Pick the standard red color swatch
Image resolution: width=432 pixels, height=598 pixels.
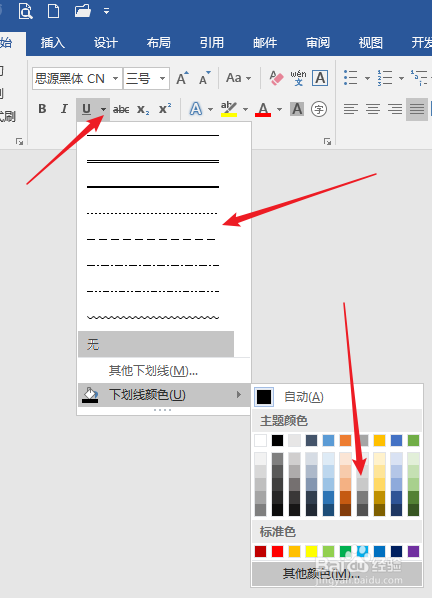[x=278, y=551]
